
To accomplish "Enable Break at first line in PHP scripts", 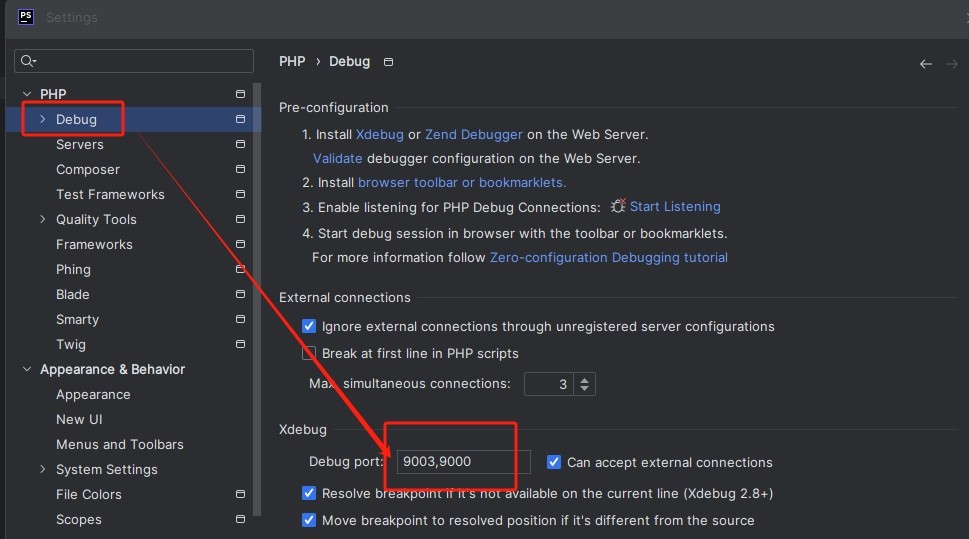I will coord(309,354).
